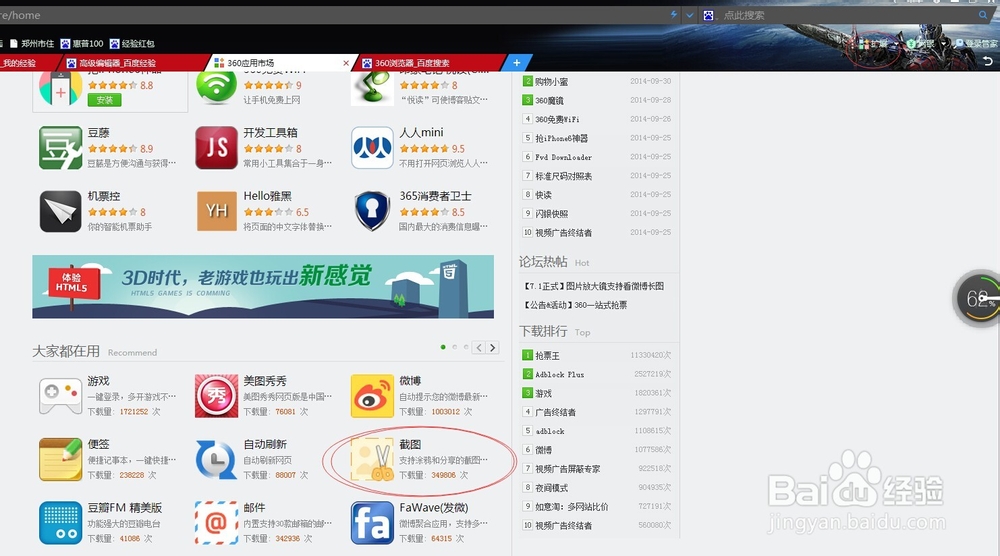Screen dimensions: 1000x556
Task: Expand the address bar dropdown arrow
Action: 690,15
